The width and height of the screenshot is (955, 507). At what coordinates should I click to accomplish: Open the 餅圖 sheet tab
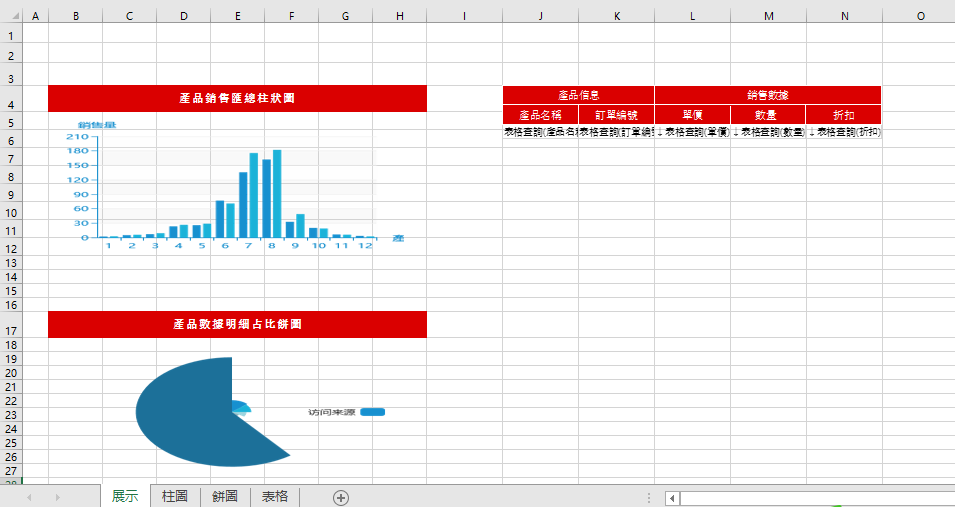click(x=225, y=496)
